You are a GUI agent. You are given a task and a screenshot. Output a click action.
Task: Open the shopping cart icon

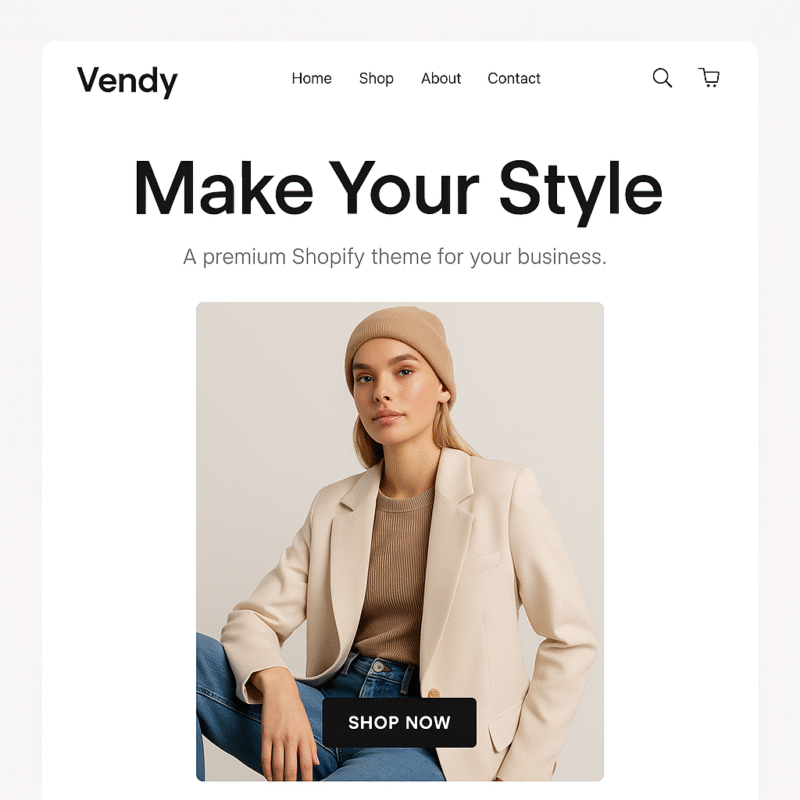(709, 78)
